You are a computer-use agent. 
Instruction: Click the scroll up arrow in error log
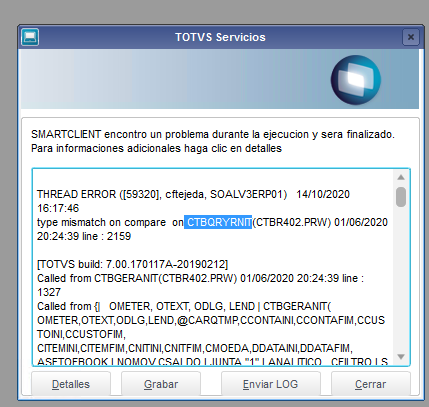401,177
